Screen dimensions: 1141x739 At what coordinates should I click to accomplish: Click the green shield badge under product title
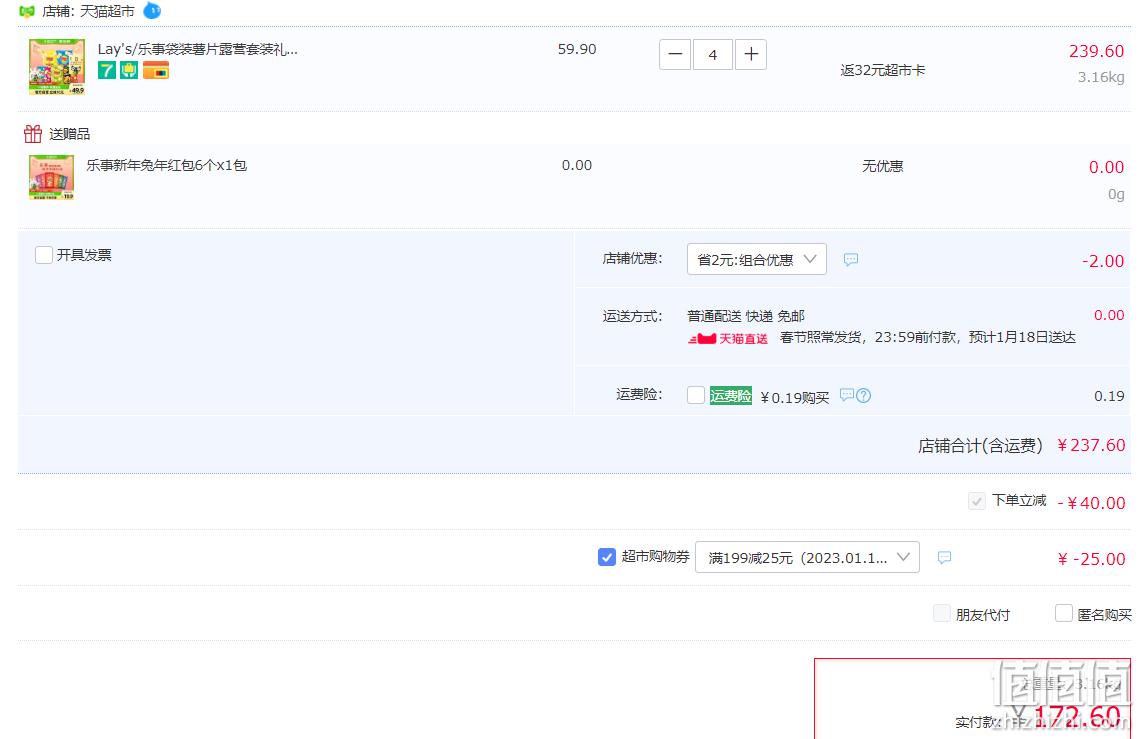coord(129,71)
